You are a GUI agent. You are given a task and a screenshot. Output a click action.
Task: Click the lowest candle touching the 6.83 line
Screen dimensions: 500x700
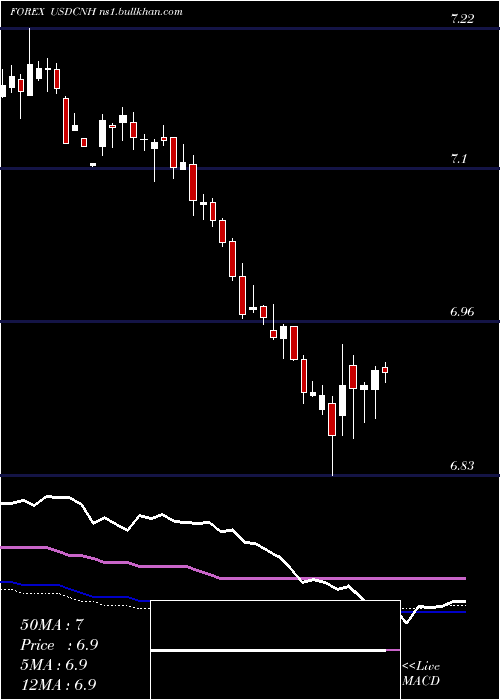(332, 435)
